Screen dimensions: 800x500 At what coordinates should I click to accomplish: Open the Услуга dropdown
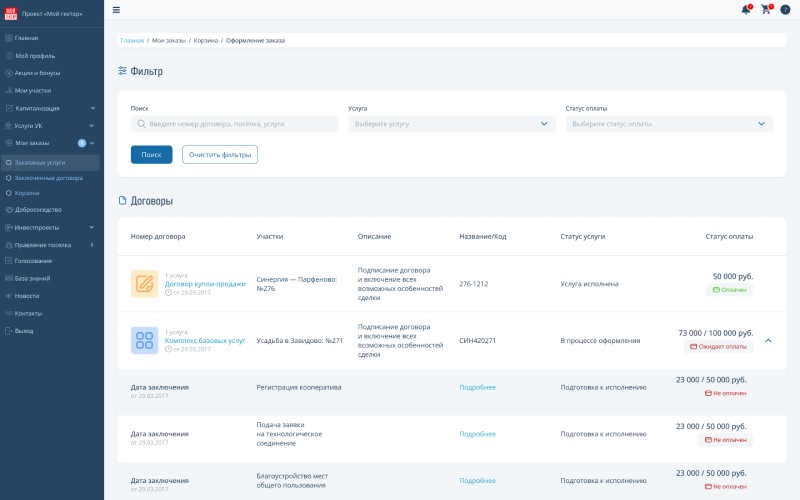pyautogui.click(x=452, y=124)
